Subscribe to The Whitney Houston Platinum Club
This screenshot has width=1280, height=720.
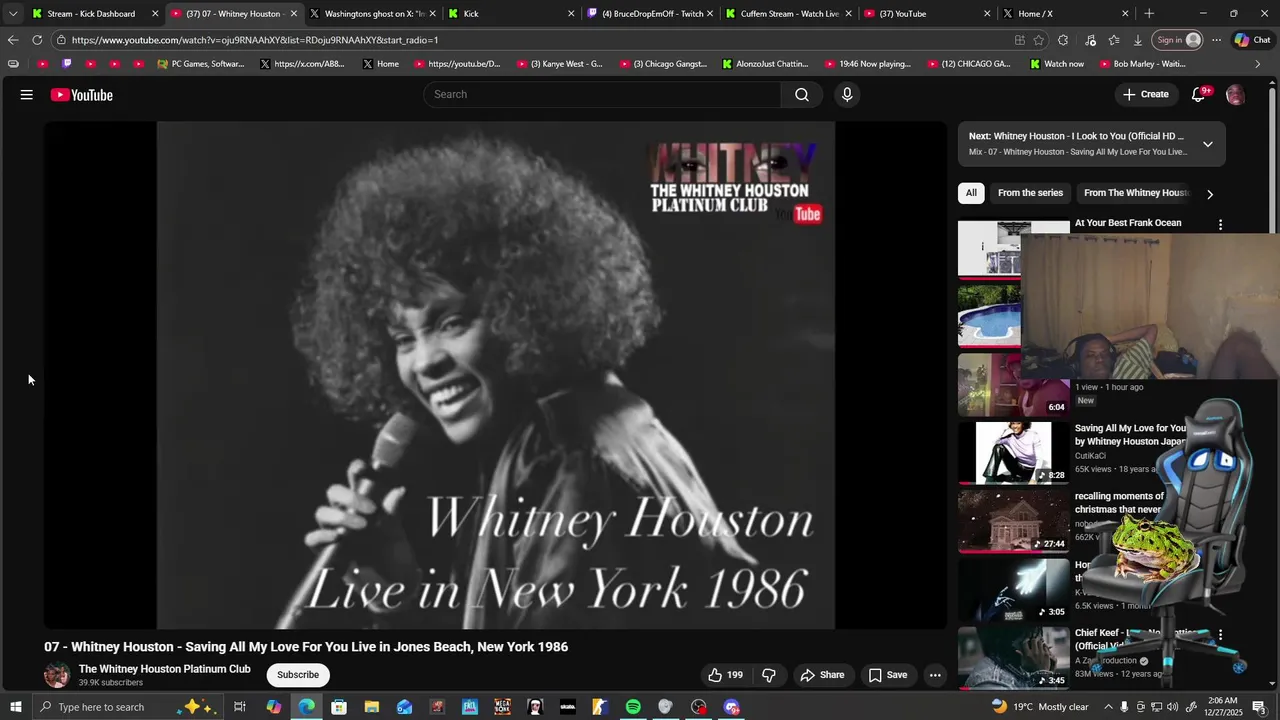click(x=298, y=675)
